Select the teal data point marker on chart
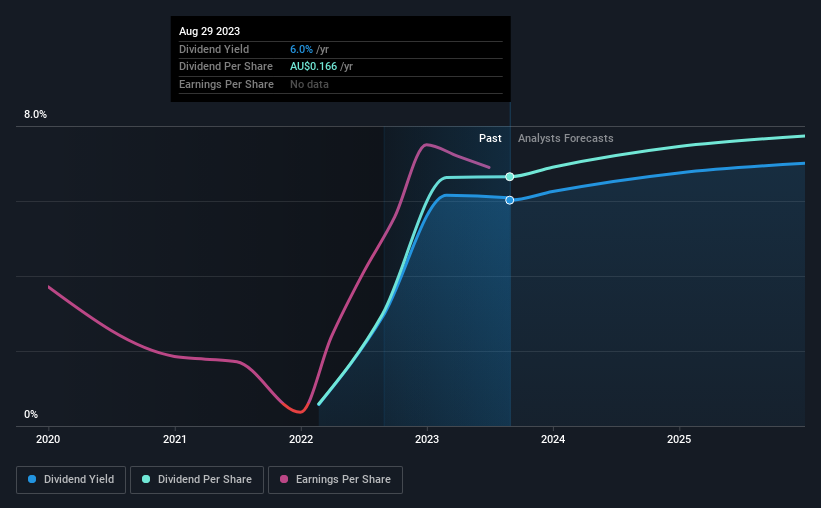 point(509,177)
